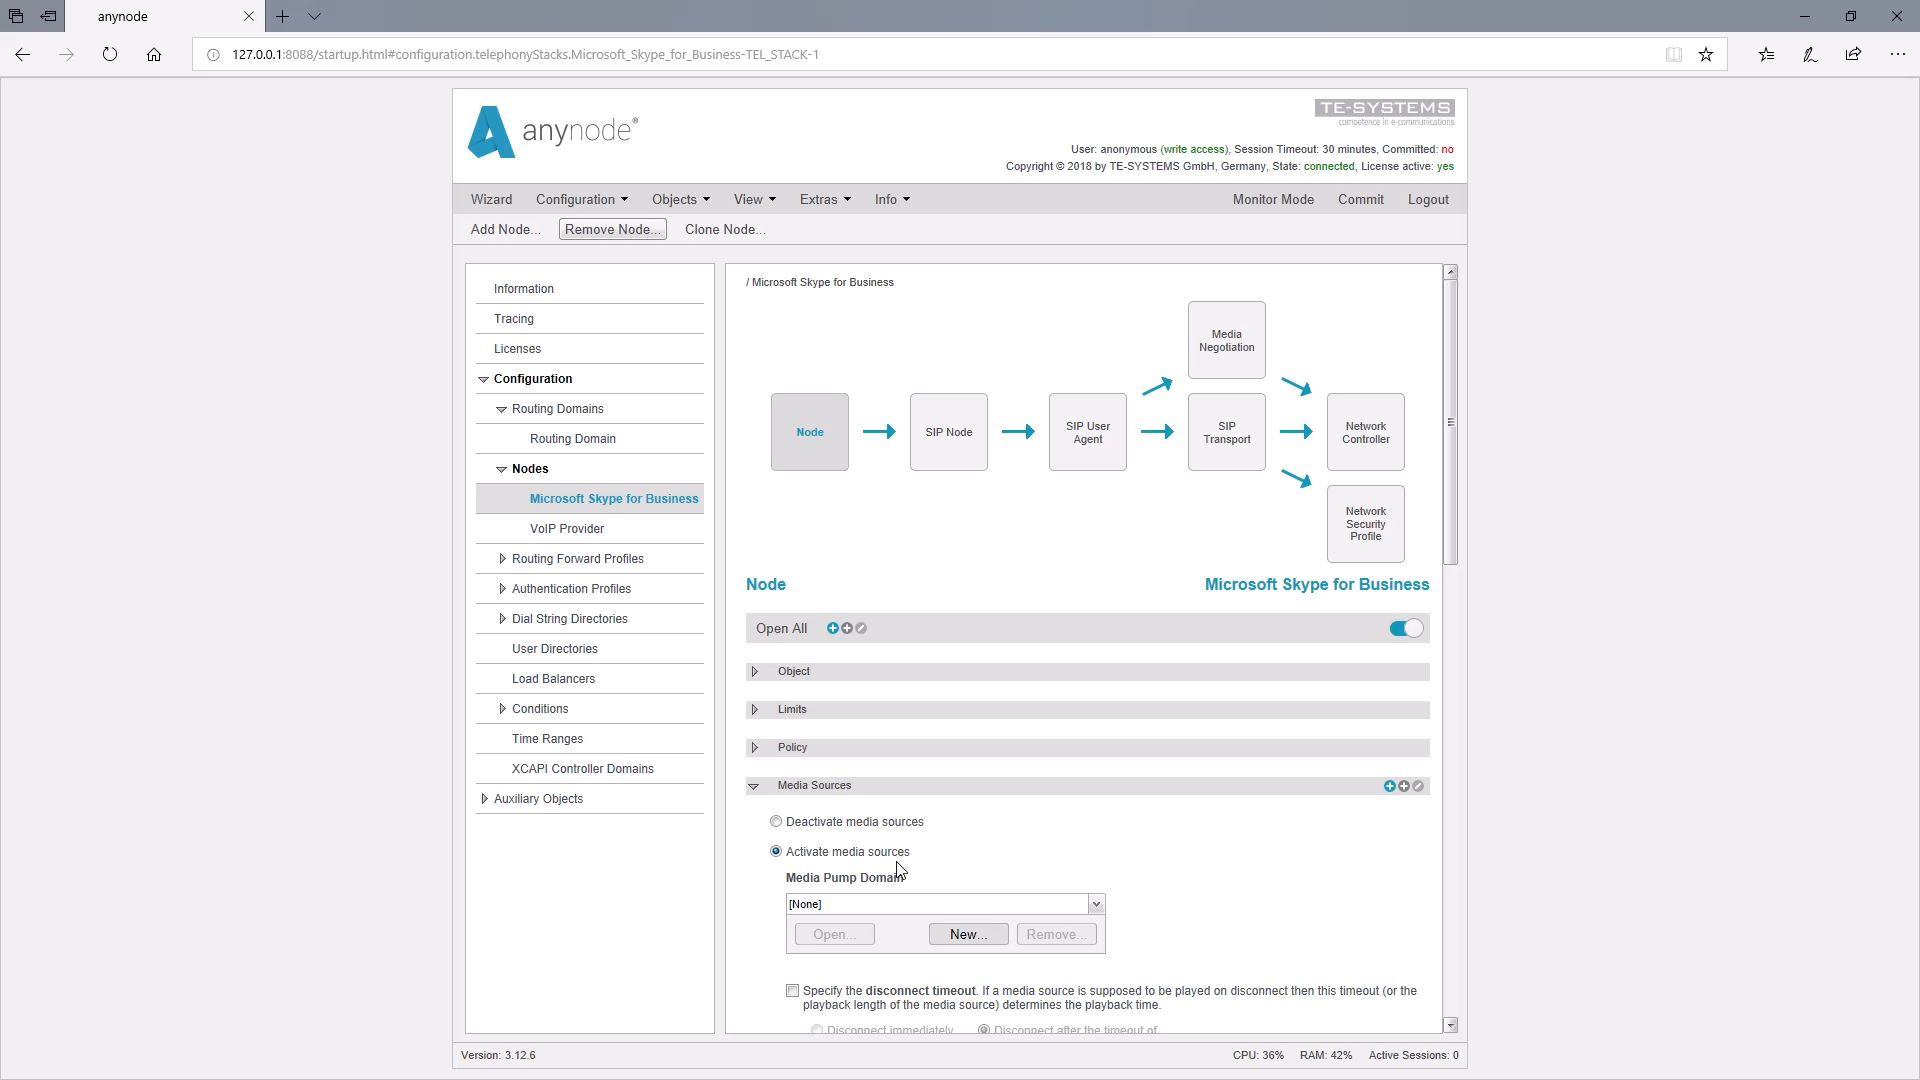
Task: Open the View menu
Action: [755, 199]
